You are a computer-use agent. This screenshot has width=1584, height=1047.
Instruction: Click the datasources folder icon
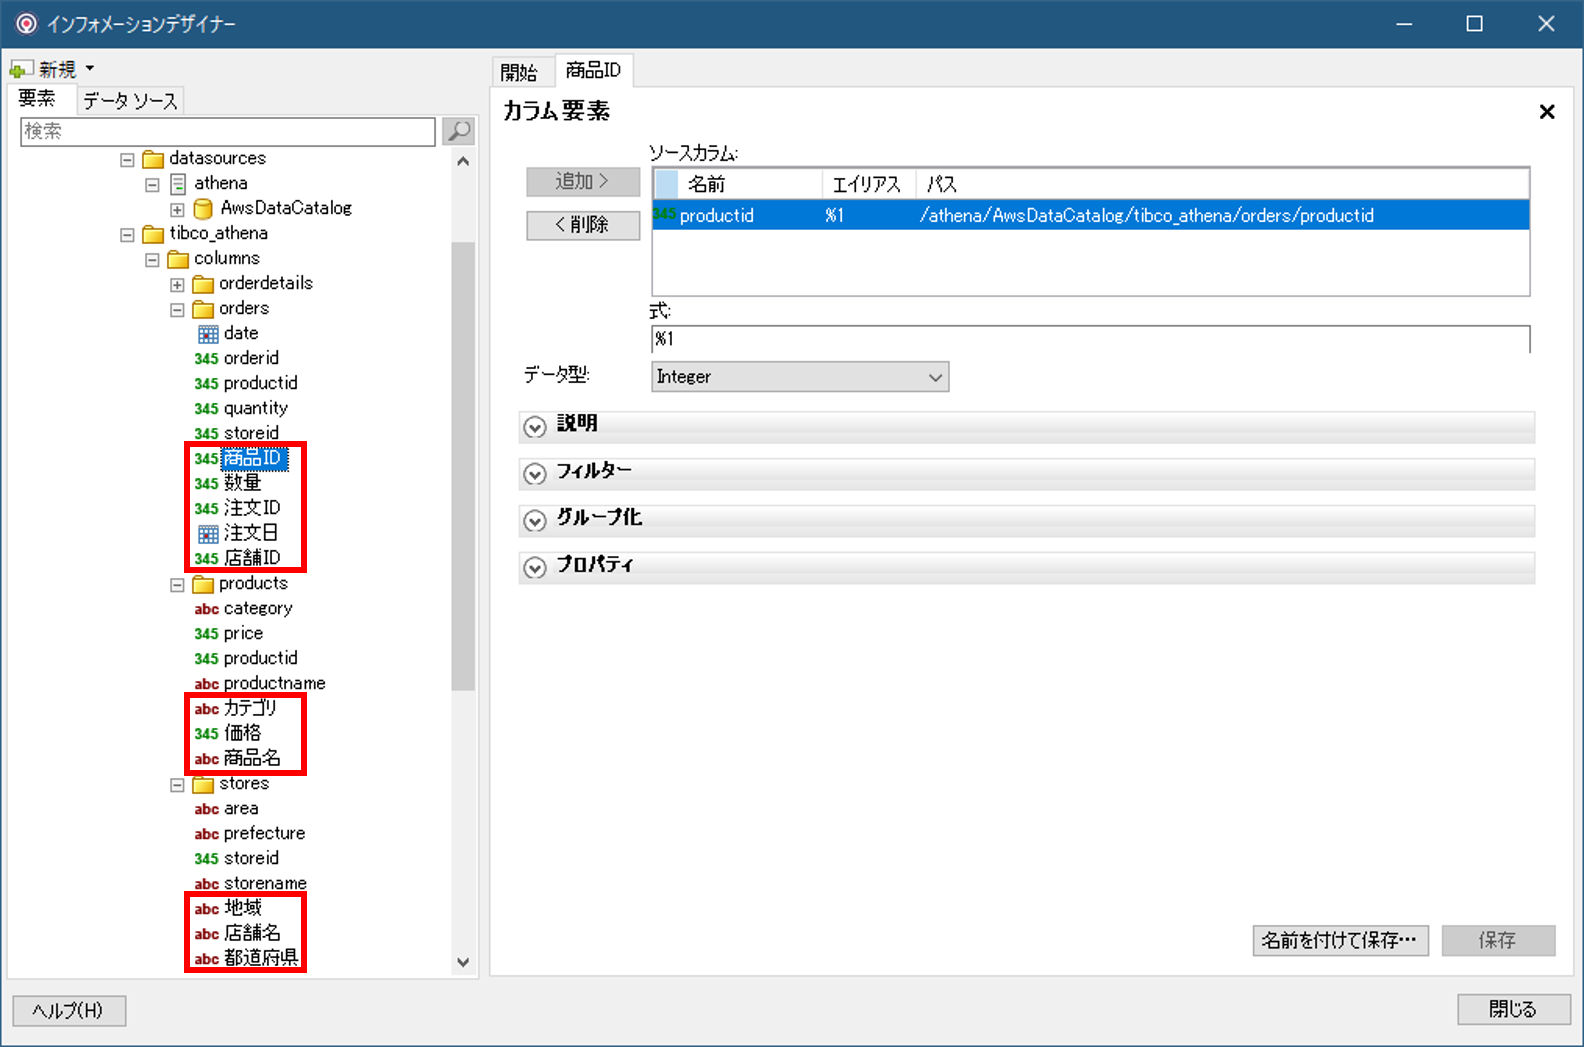coord(153,159)
